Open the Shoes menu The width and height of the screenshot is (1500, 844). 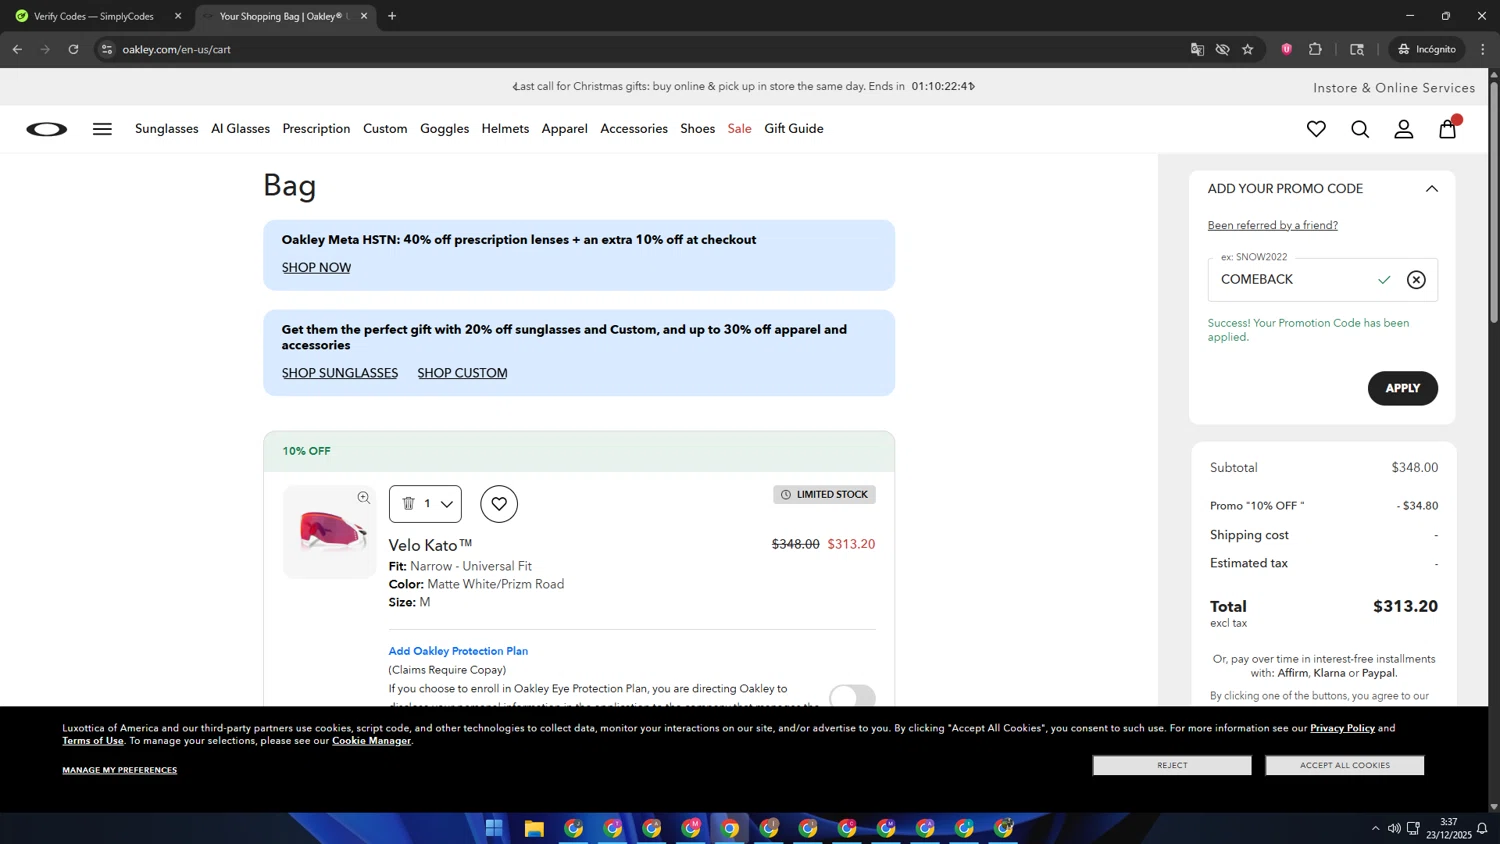click(x=697, y=129)
